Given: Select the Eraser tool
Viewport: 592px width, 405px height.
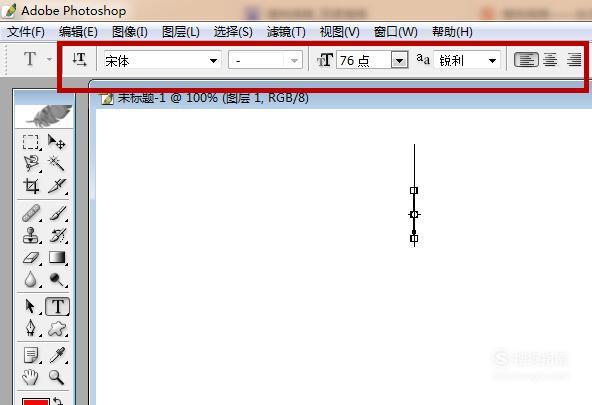Looking at the screenshot, I should (31, 258).
